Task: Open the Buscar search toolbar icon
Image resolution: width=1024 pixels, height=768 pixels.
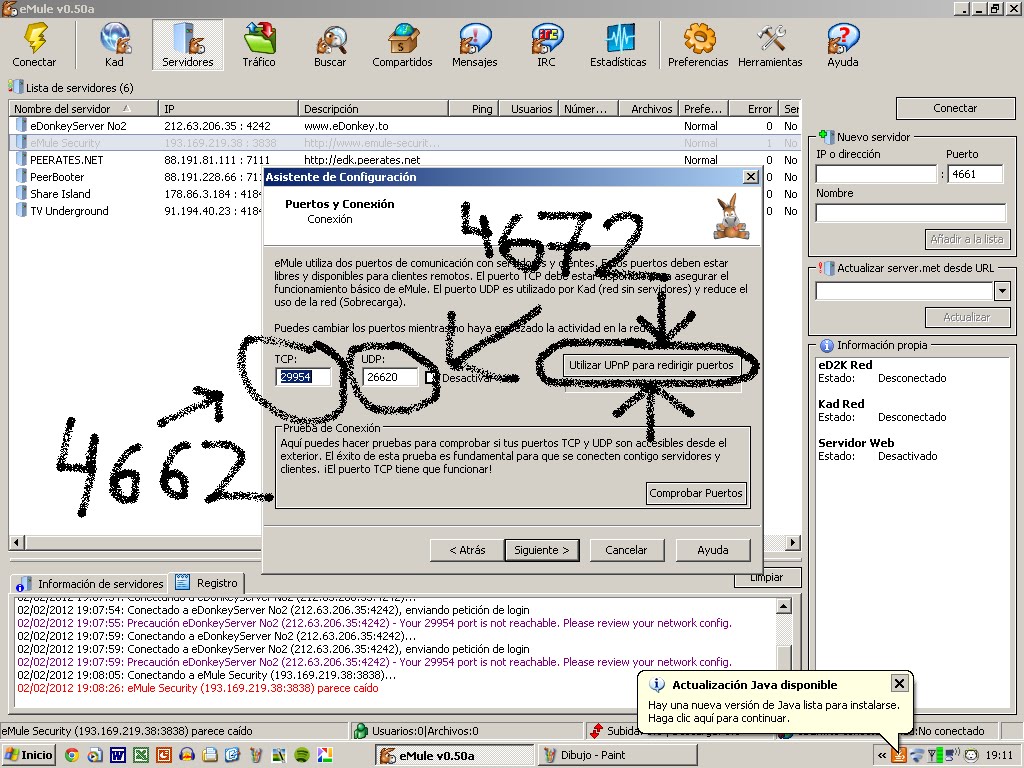Action: point(330,44)
